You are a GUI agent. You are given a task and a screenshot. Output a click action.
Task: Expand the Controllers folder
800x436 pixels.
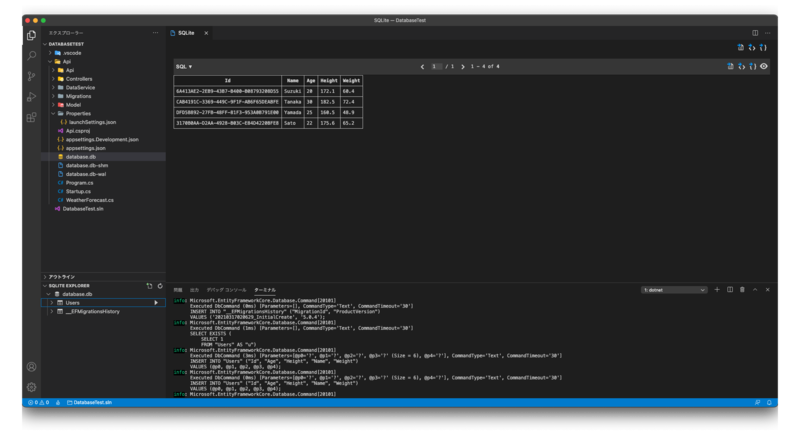point(53,79)
